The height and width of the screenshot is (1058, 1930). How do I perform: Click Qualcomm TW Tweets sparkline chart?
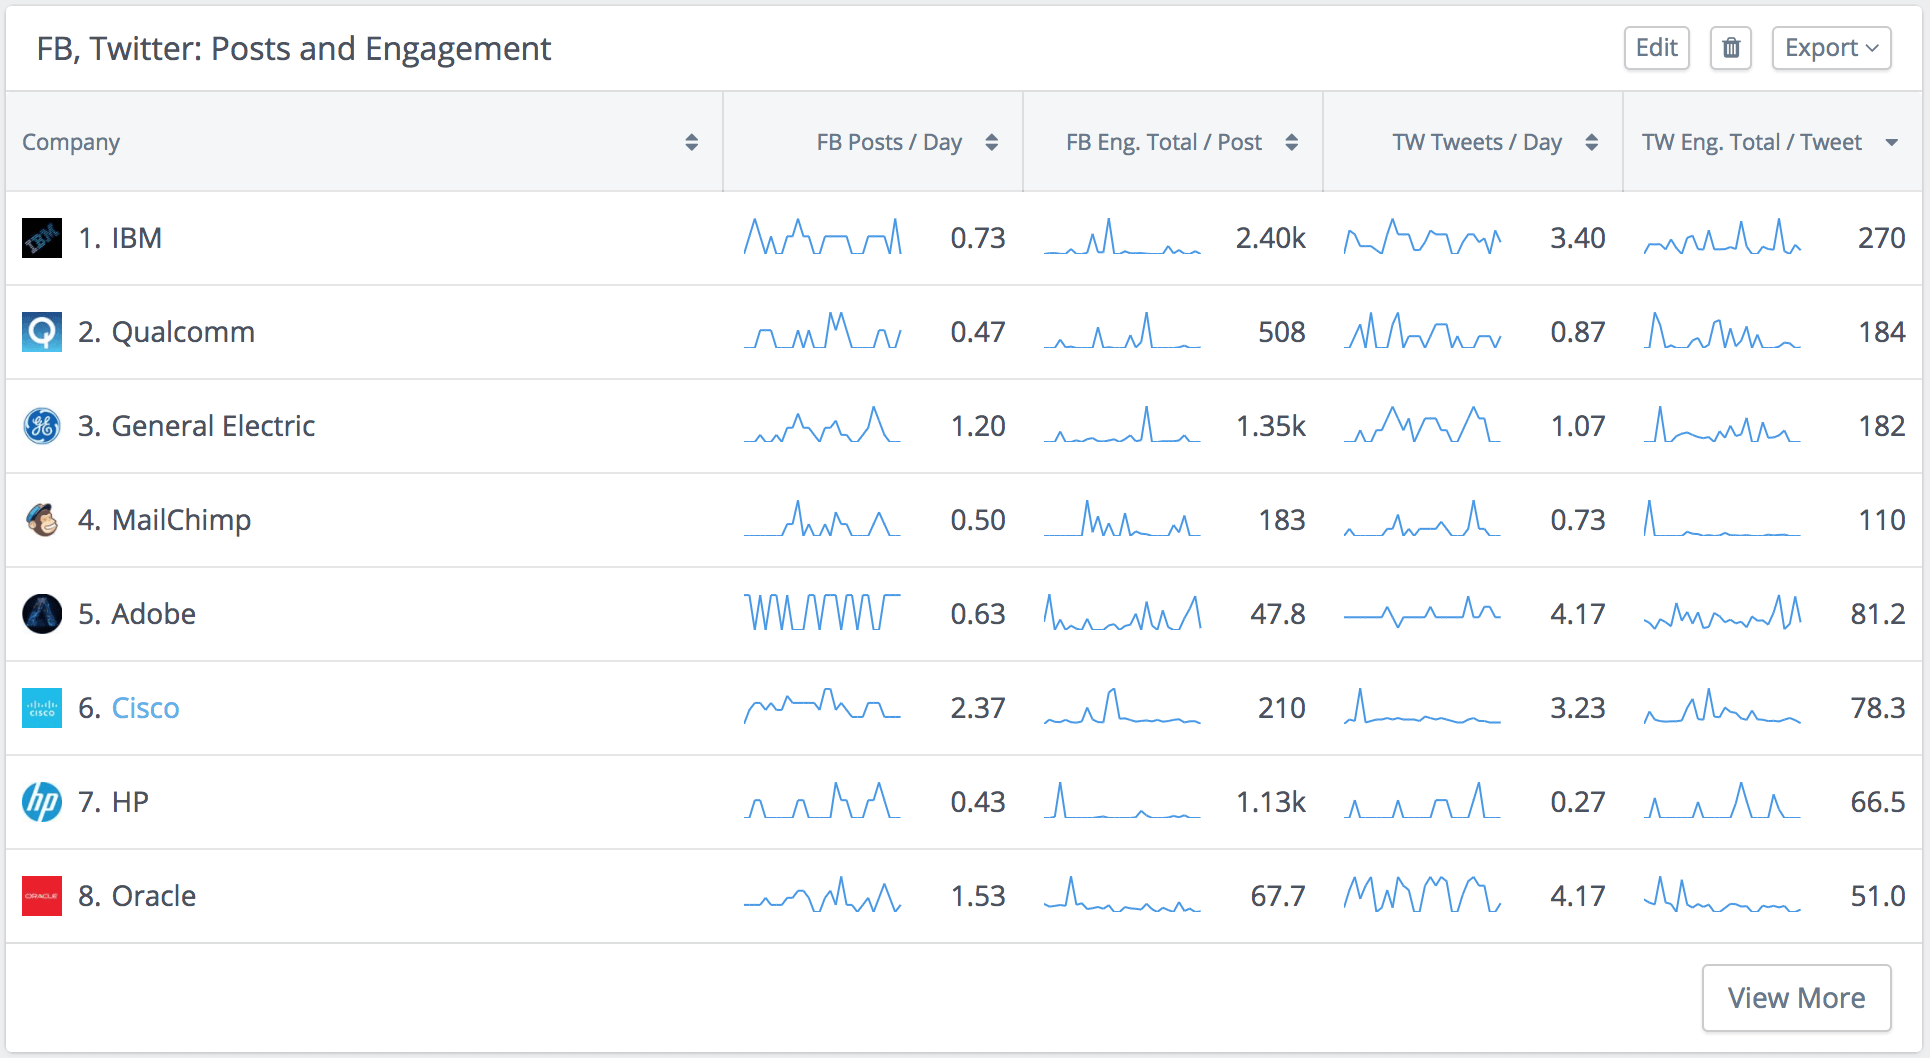tap(1422, 331)
